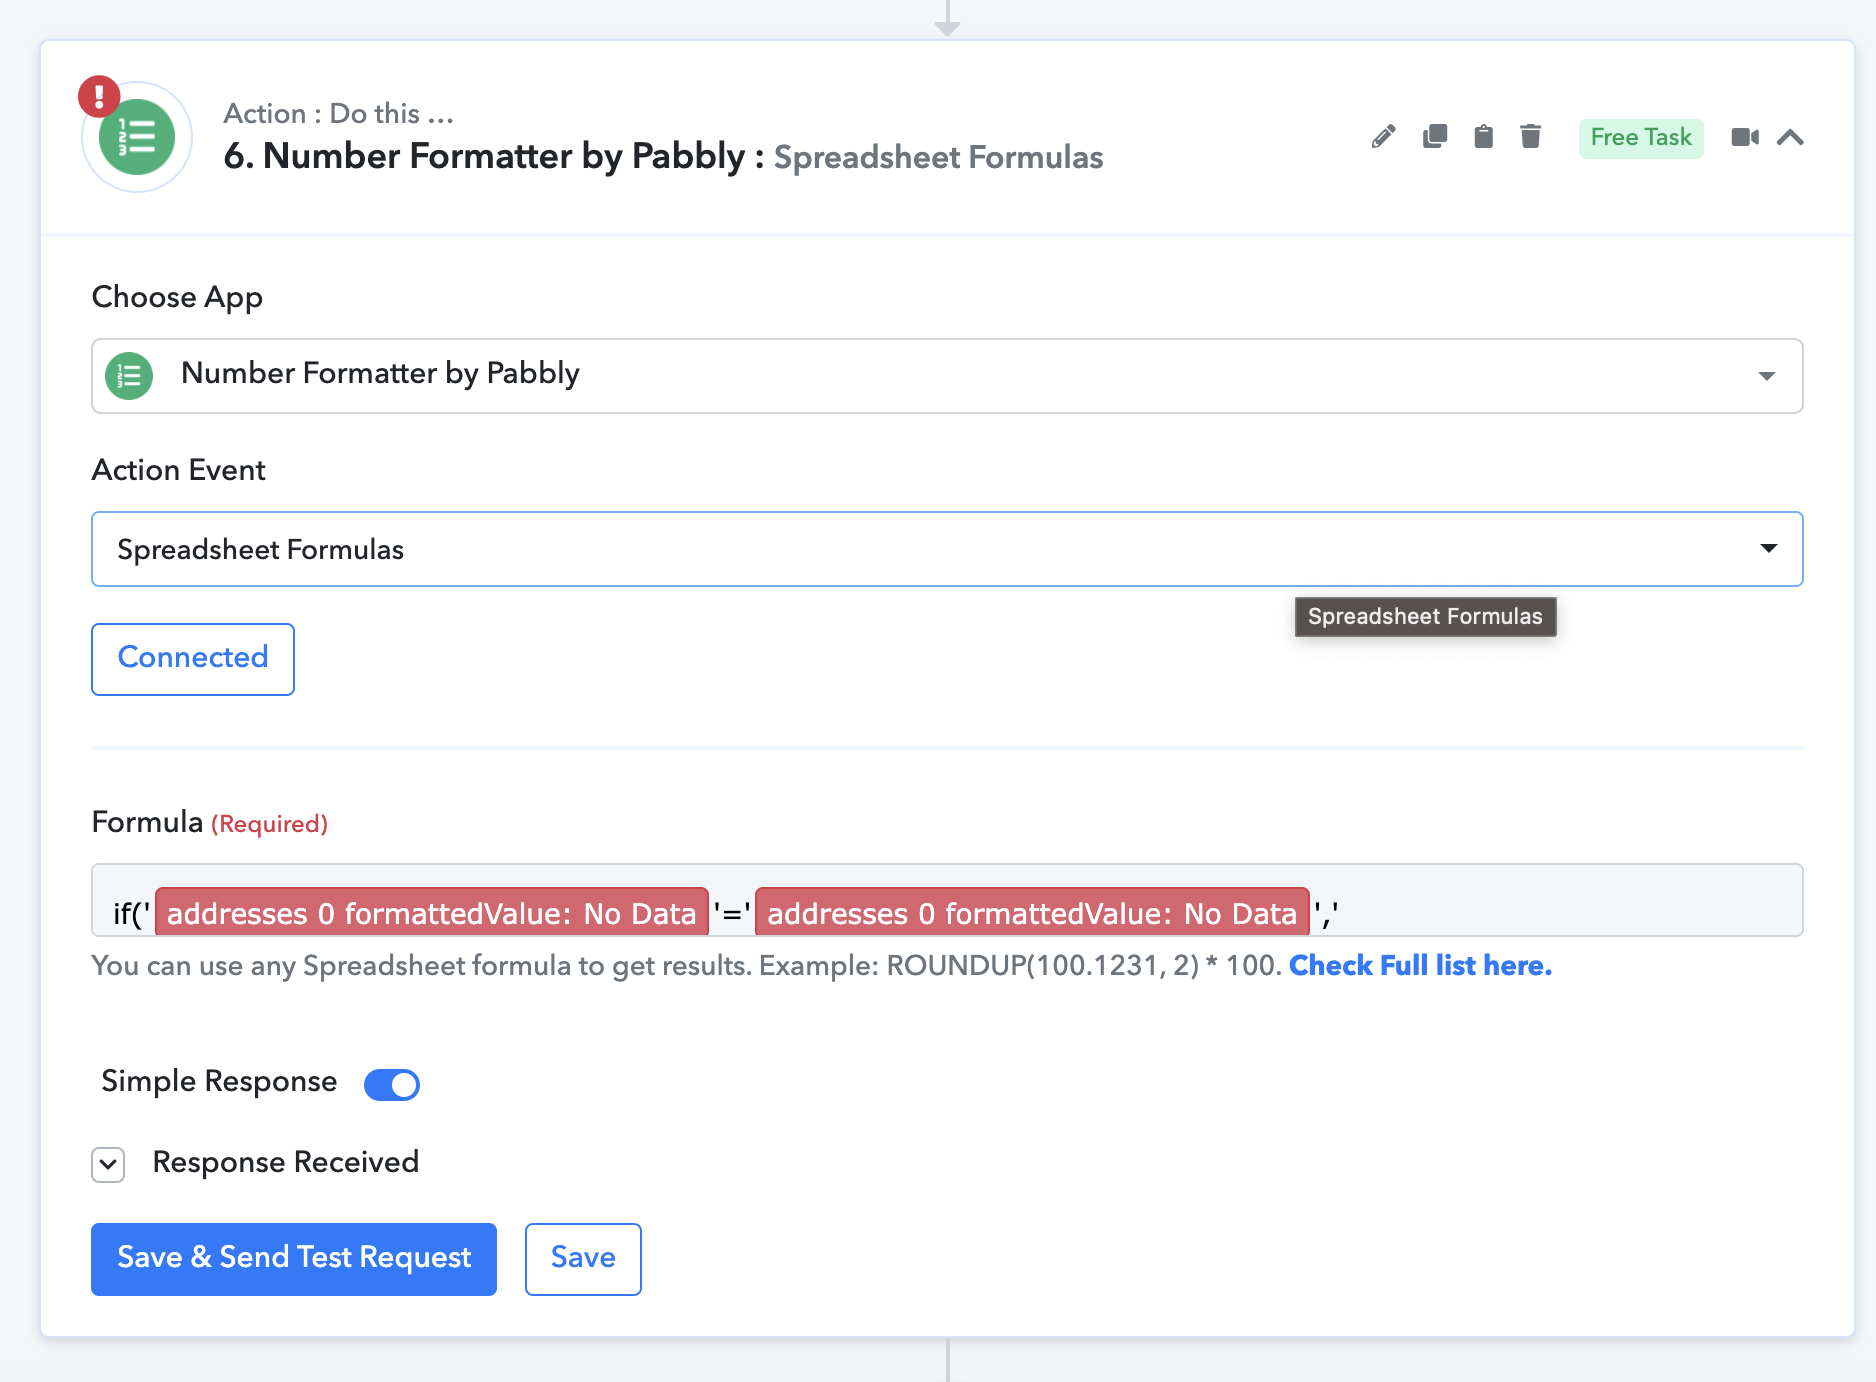Collapse the step with the chevron-up arrow
The image size is (1876, 1382).
coord(1790,137)
